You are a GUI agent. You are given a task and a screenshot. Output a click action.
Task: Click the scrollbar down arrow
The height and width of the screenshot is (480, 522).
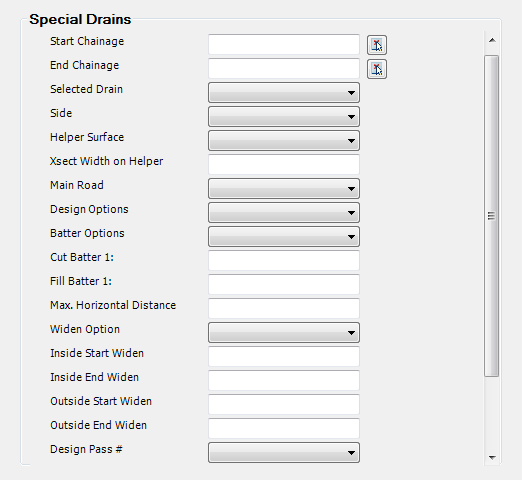(492, 458)
